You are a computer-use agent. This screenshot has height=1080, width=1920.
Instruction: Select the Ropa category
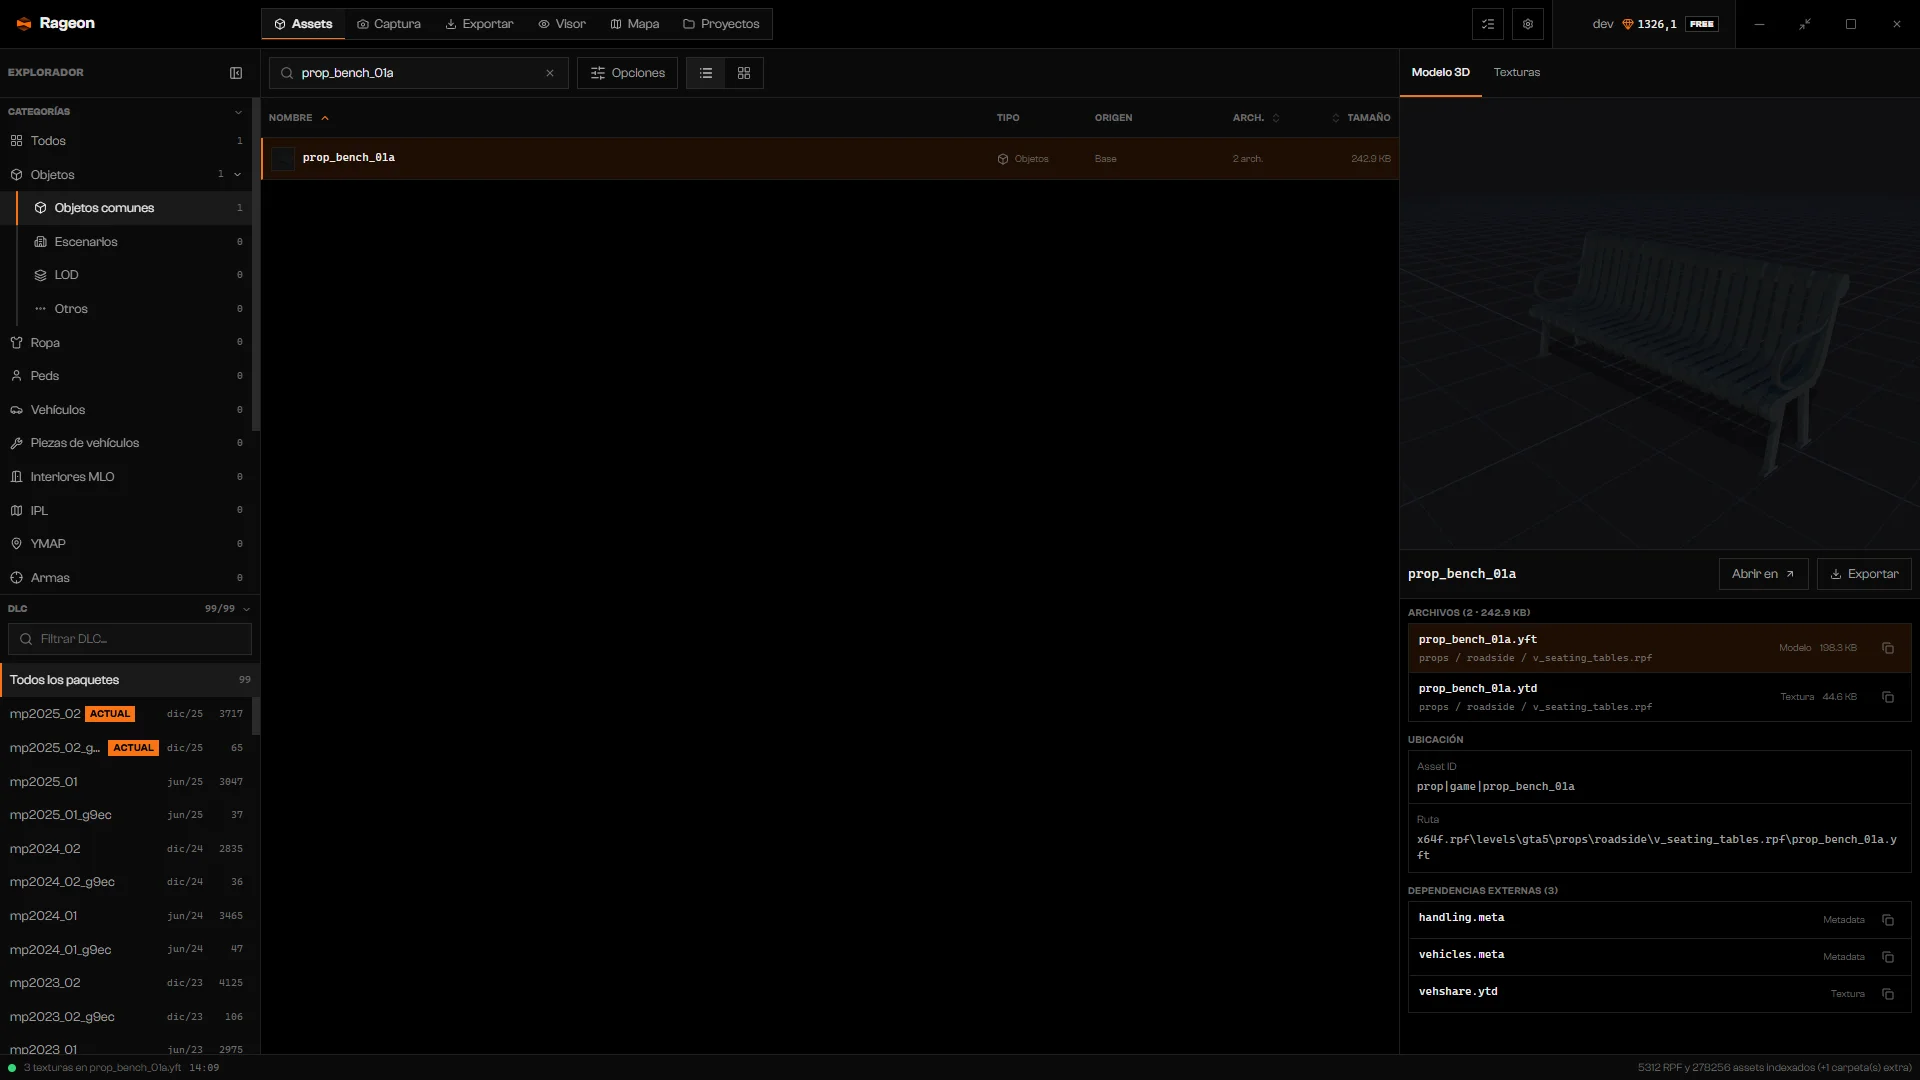(126, 343)
